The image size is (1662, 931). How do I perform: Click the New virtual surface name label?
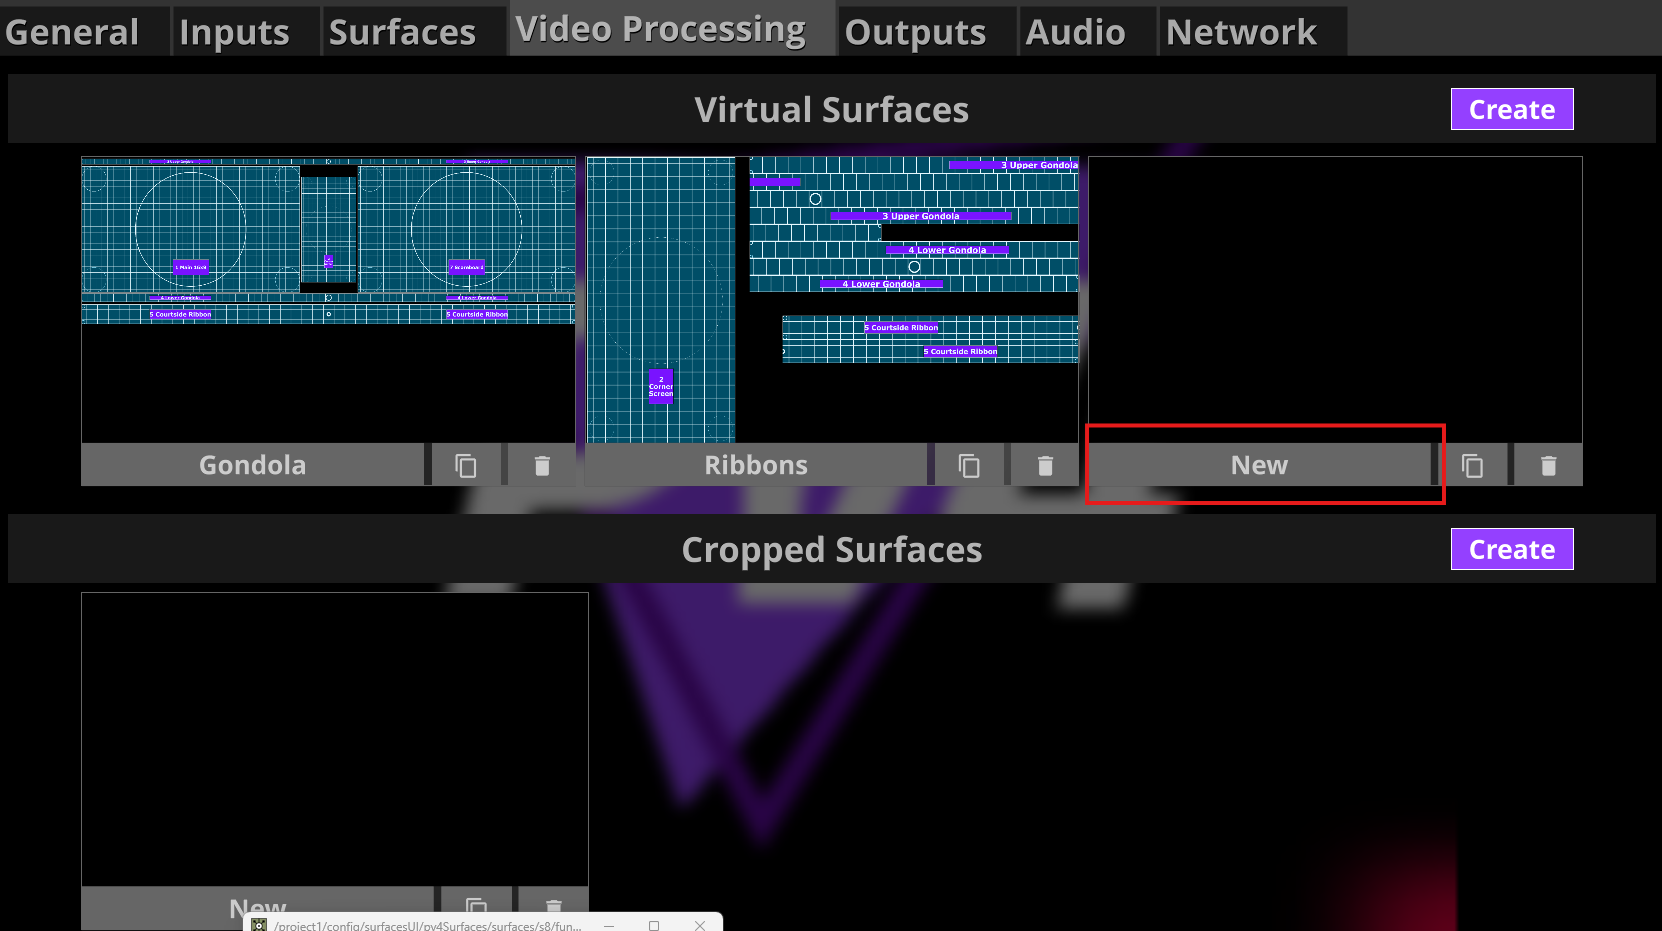pyautogui.click(x=1260, y=465)
